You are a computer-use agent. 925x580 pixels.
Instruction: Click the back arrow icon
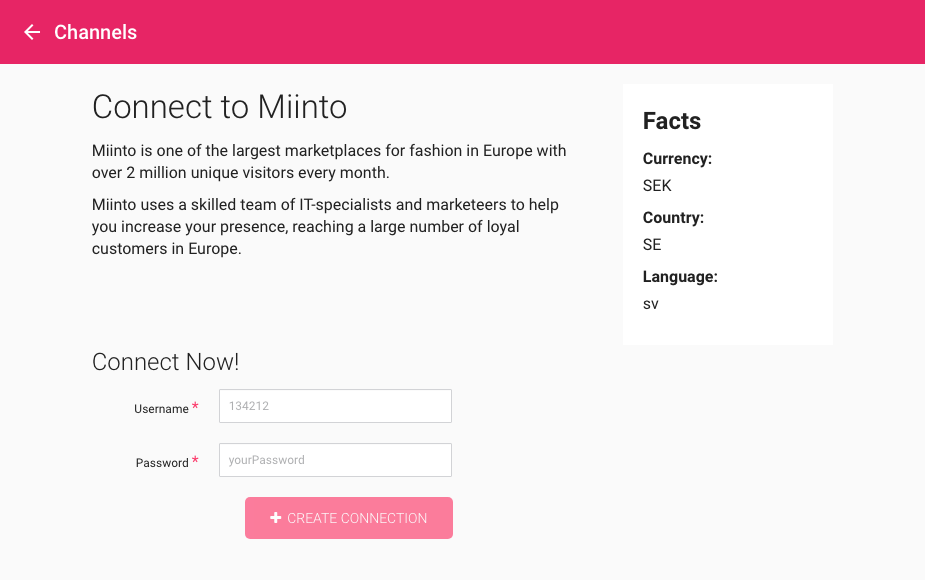click(32, 32)
